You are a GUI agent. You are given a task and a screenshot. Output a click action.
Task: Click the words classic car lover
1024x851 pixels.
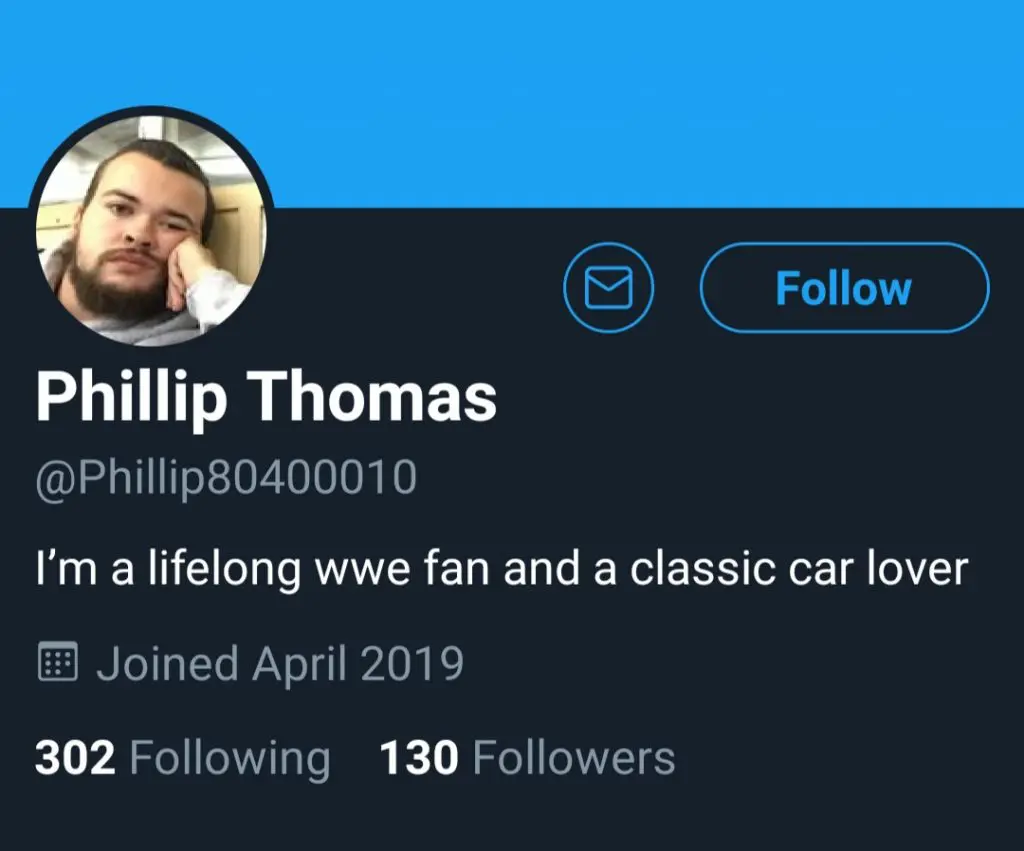pyautogui.click(x=799, y=569)
